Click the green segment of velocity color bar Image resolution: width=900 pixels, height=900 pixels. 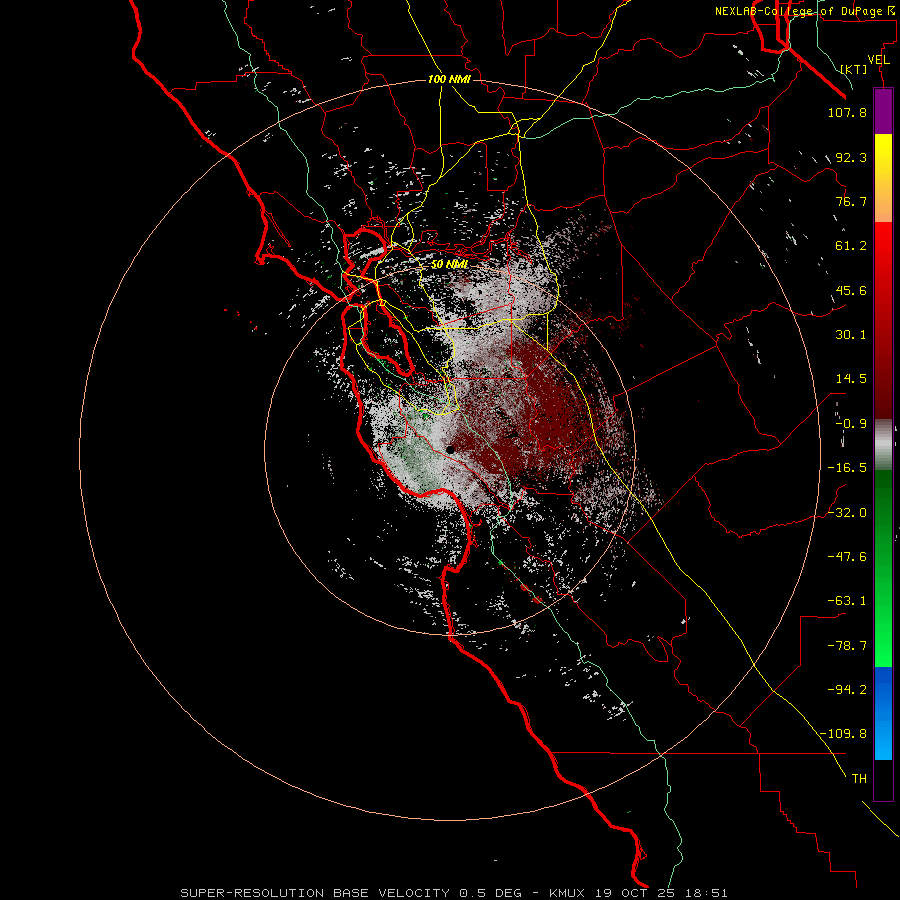(x=883, y=568)
